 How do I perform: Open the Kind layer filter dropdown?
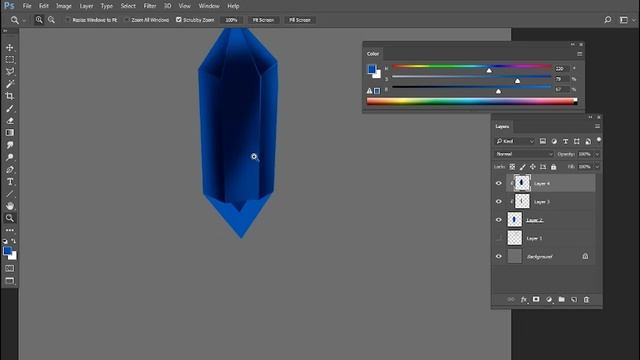tap(514, 141)
